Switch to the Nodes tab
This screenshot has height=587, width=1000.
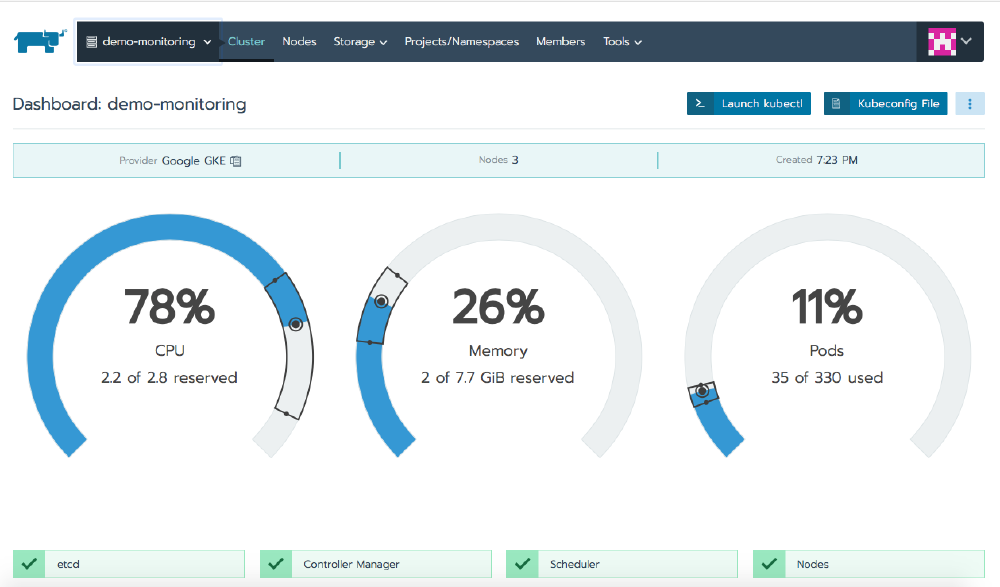299,42
